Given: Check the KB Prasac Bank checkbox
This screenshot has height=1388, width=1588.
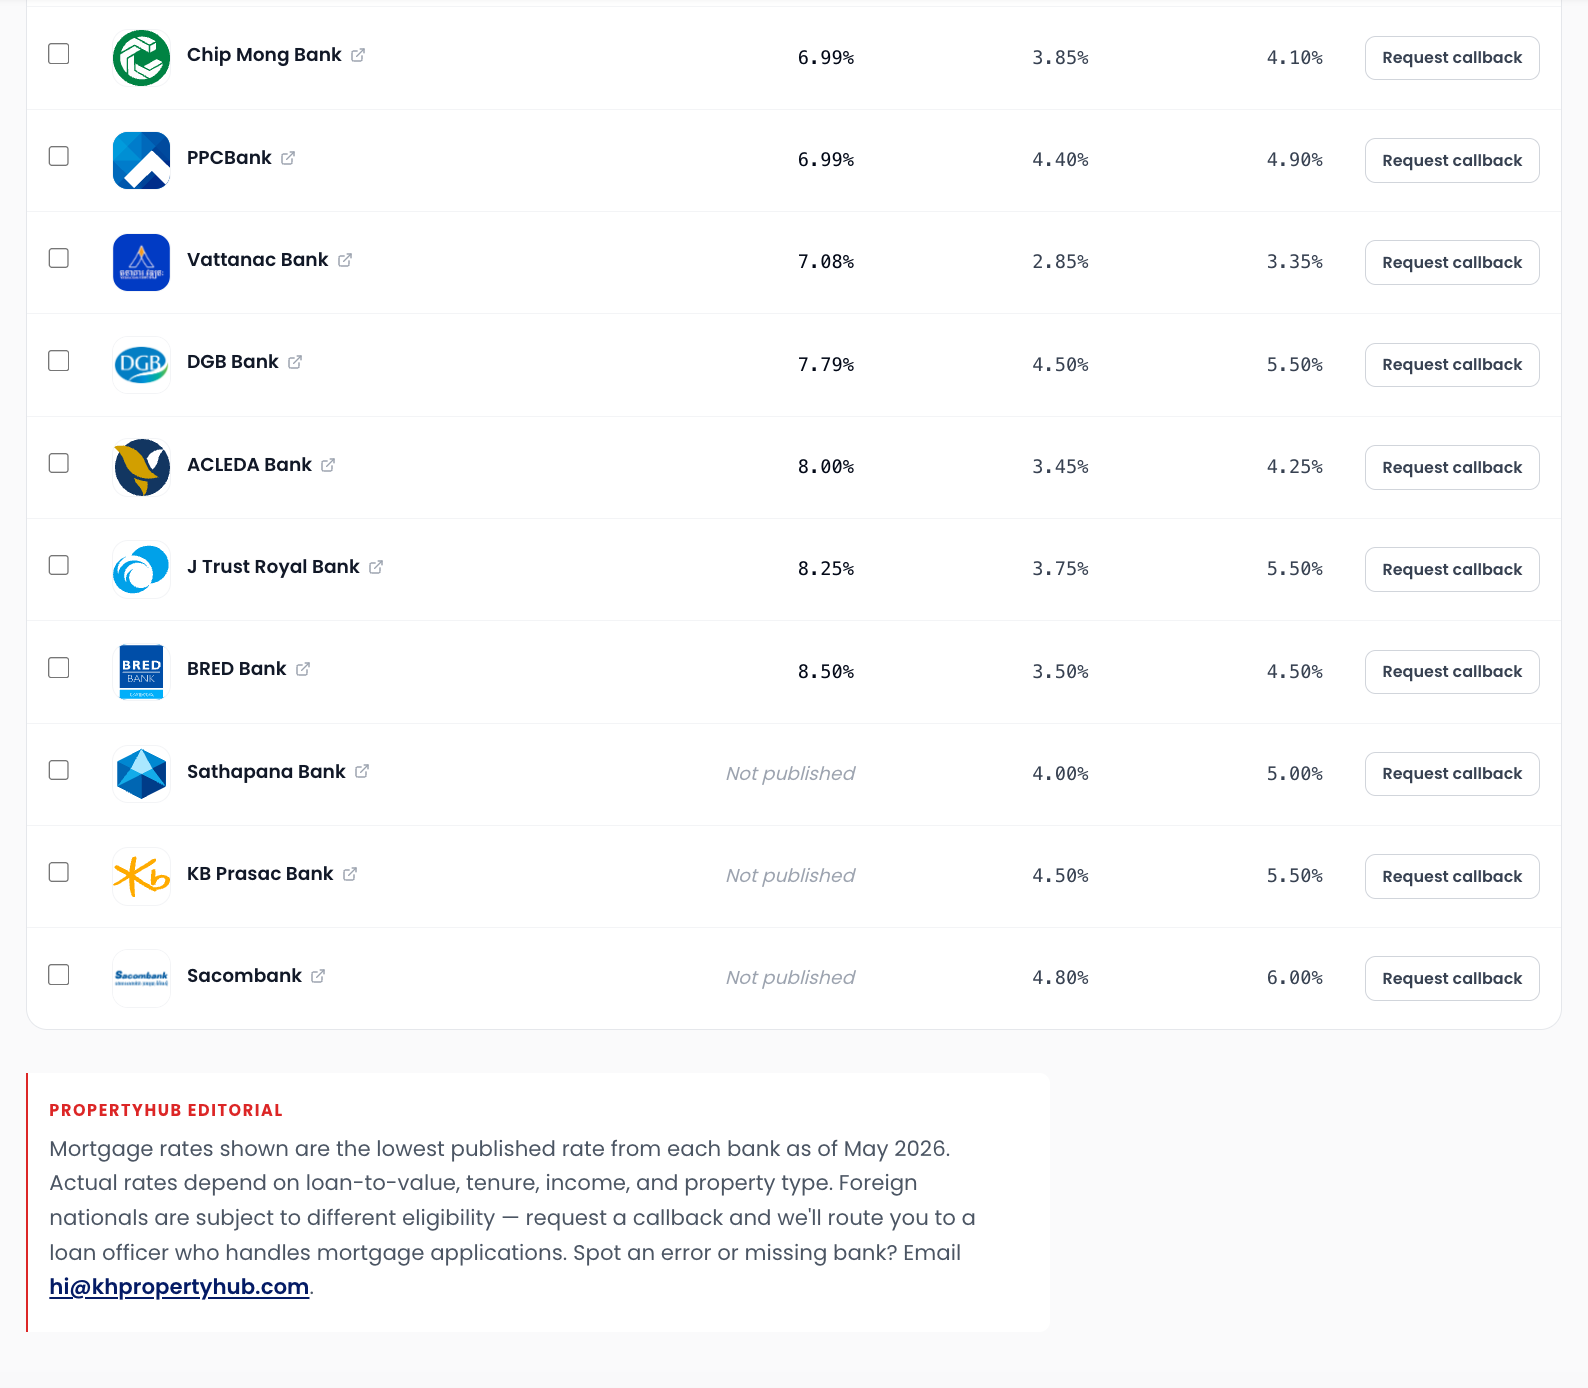Looking at the screenshot, I should pos(59,872).
